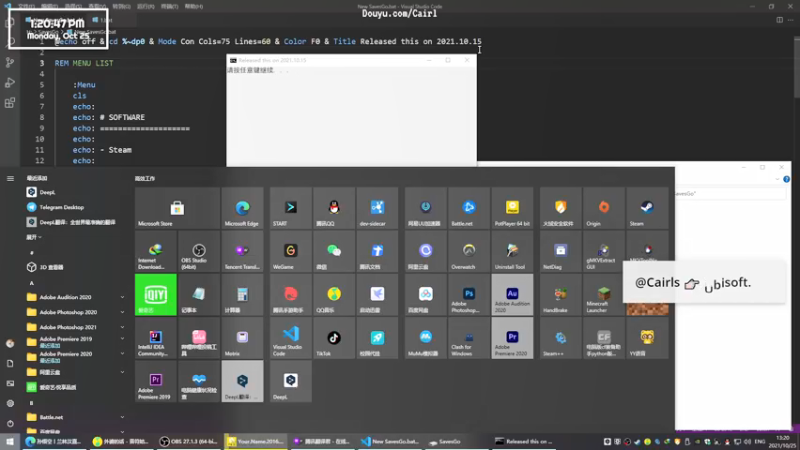Launch WeGame tile
The height and width of the screenshot is (450, 800).
(x=291, y=251)
